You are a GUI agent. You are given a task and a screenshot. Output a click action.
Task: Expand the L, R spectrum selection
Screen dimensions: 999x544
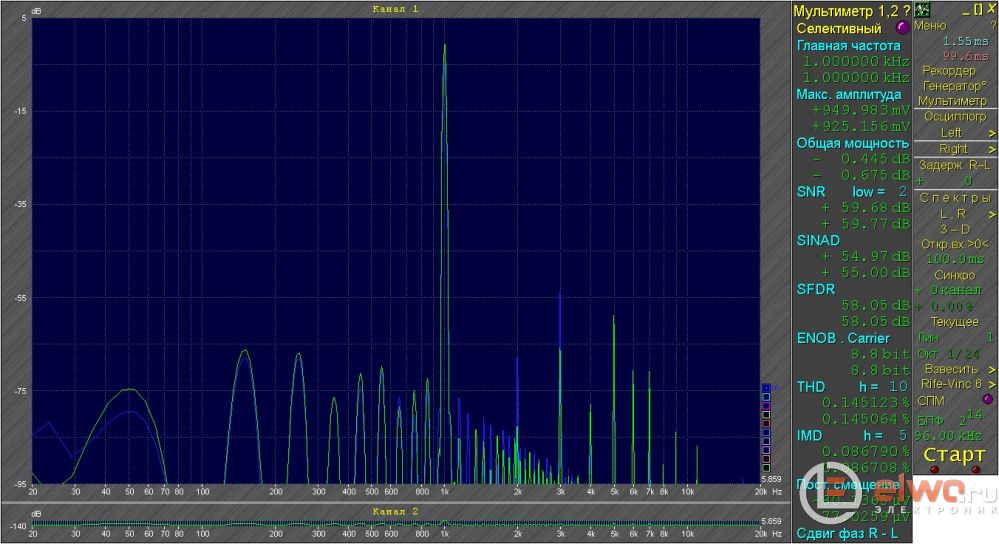(x=955, y=214)
